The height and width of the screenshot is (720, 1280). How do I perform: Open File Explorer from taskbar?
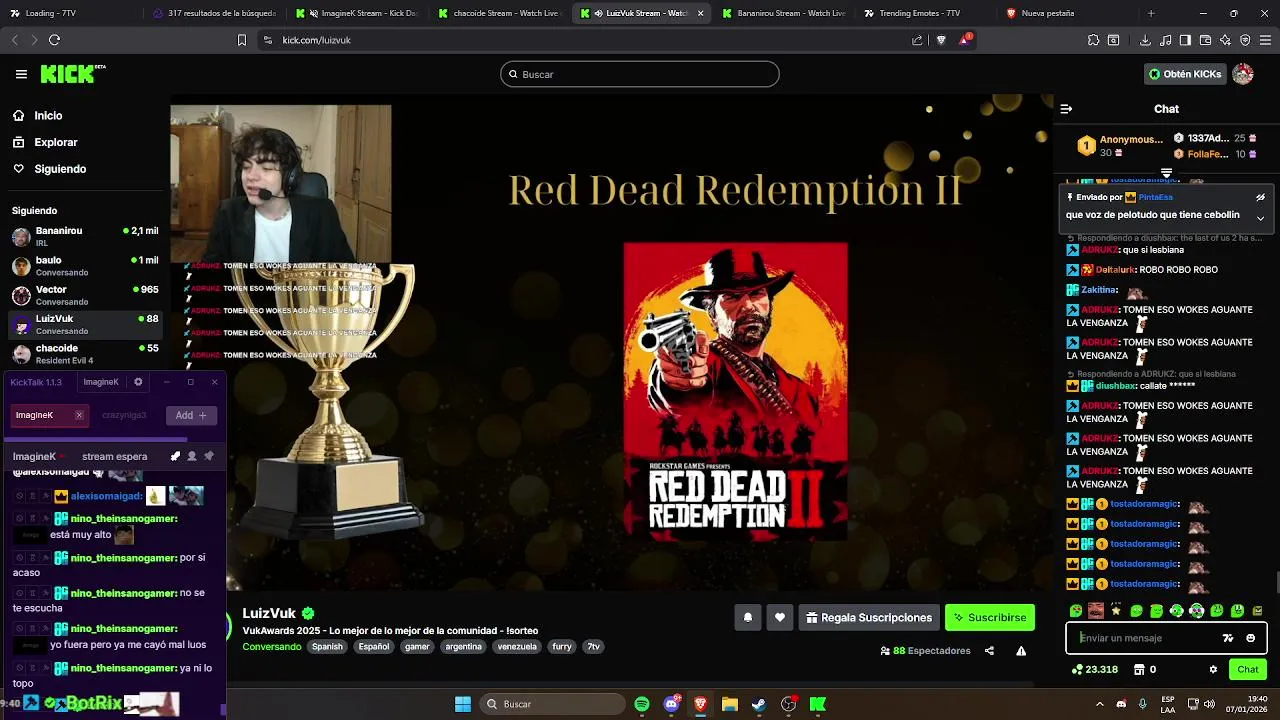[730, 704]
